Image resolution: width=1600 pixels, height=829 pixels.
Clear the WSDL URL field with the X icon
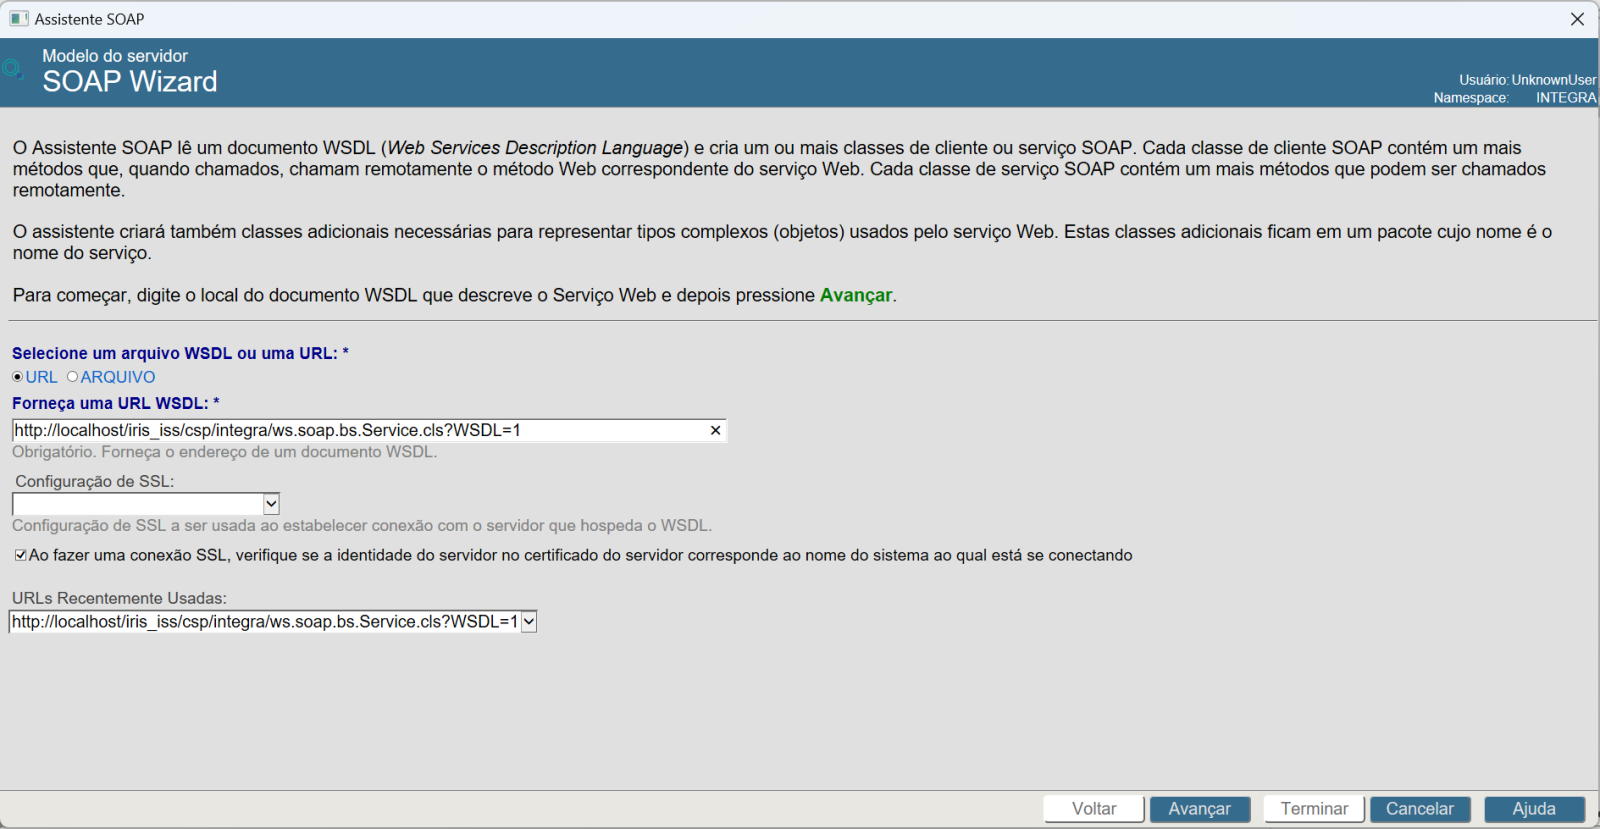[x=715, y=430]
